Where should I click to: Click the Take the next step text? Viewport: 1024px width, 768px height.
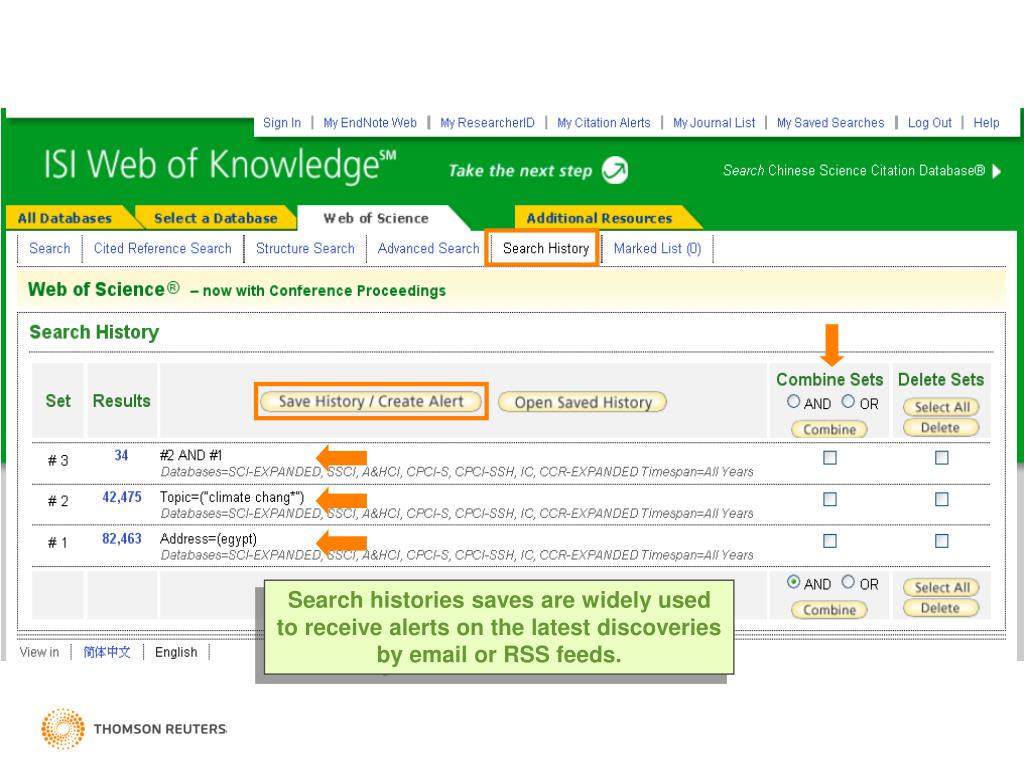[x=520, y=170]
